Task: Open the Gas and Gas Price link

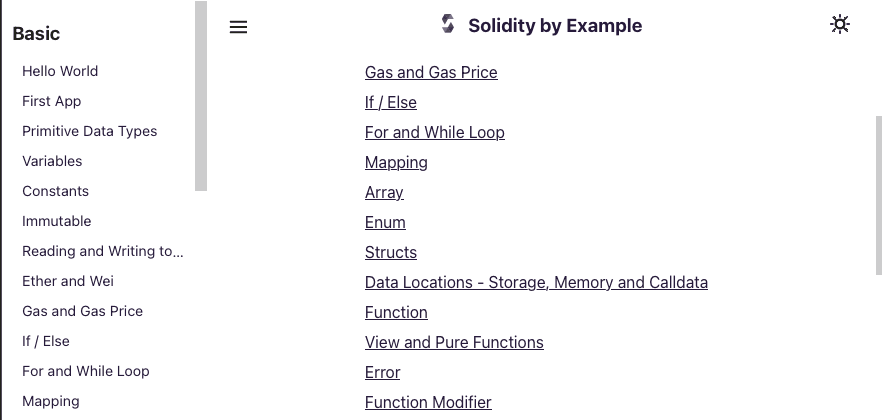Action: pos(431,73)
